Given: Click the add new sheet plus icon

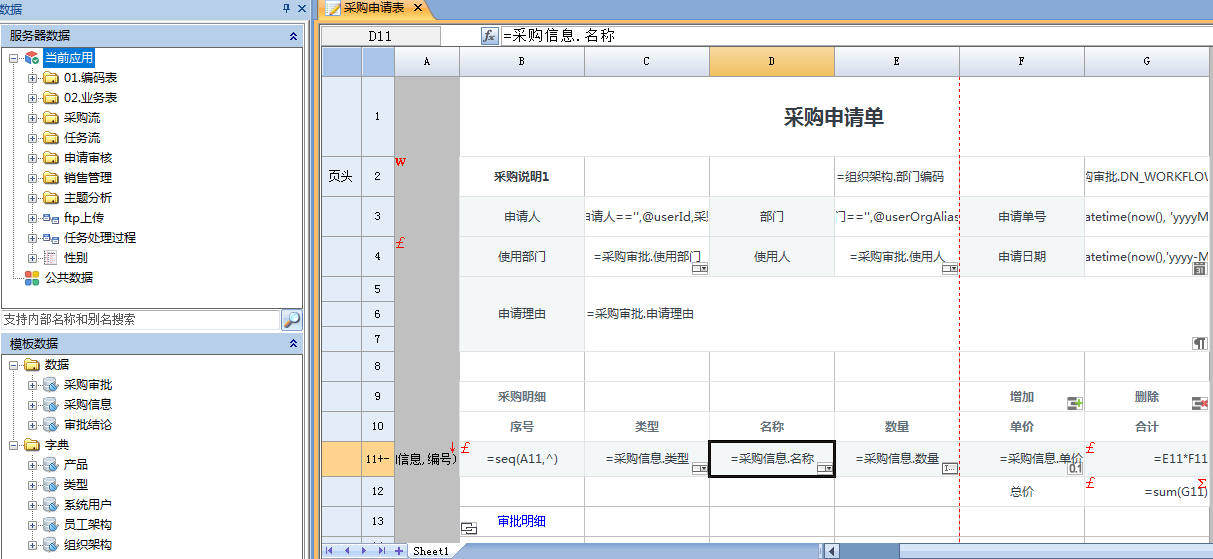Looking at the screenshot, I should pos(399,551).
